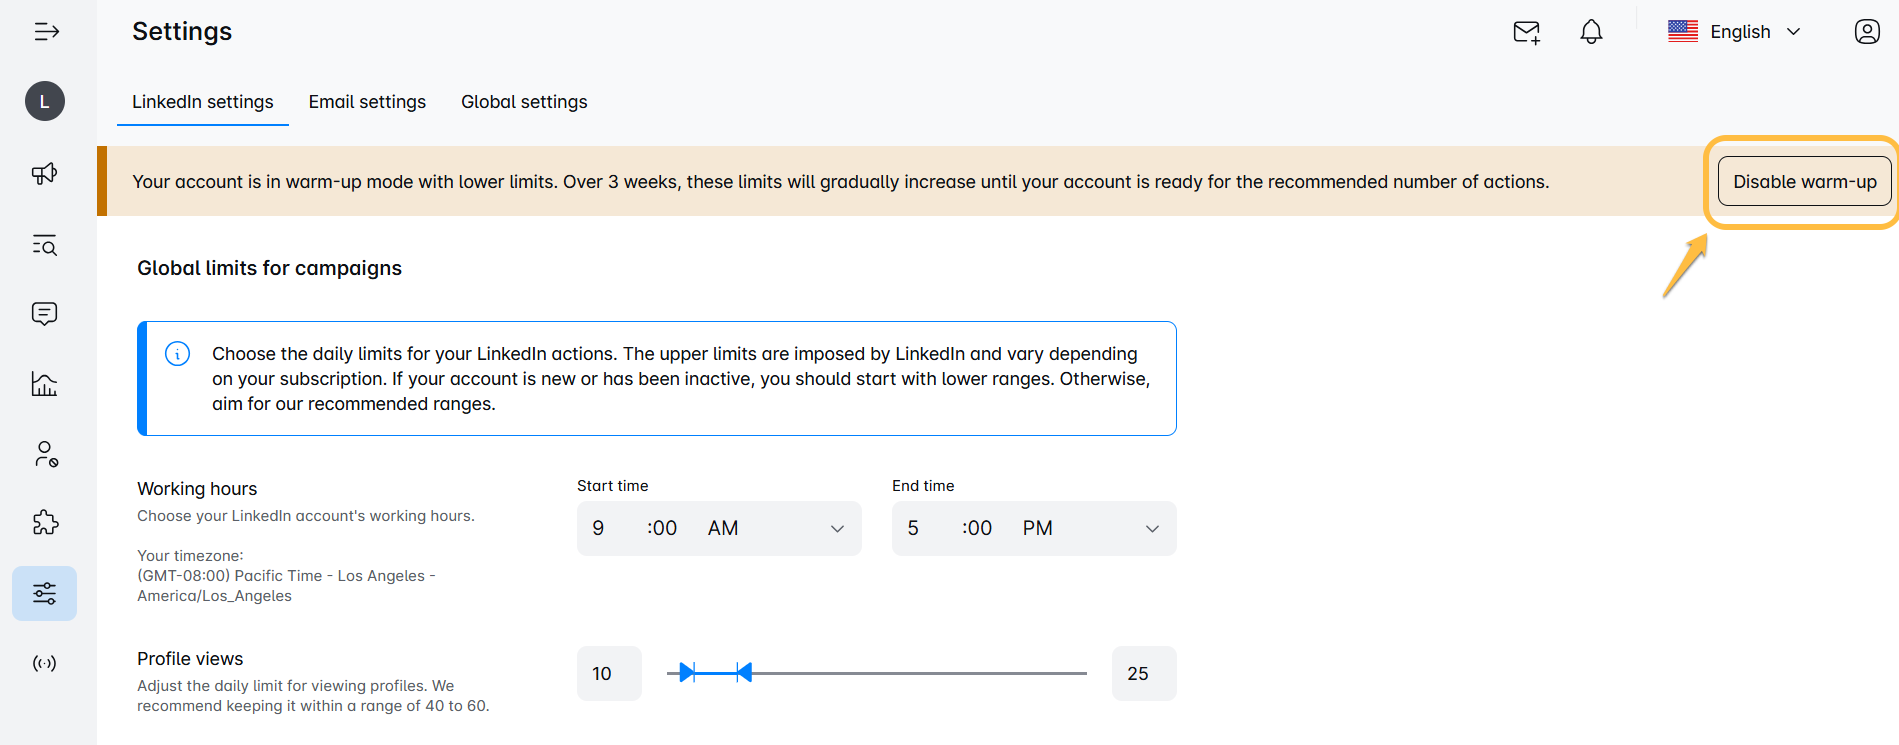This screenshot has height=745, width=1899.
Task: Click the Profile views minimum value field
Action: (x=609, y=673)
